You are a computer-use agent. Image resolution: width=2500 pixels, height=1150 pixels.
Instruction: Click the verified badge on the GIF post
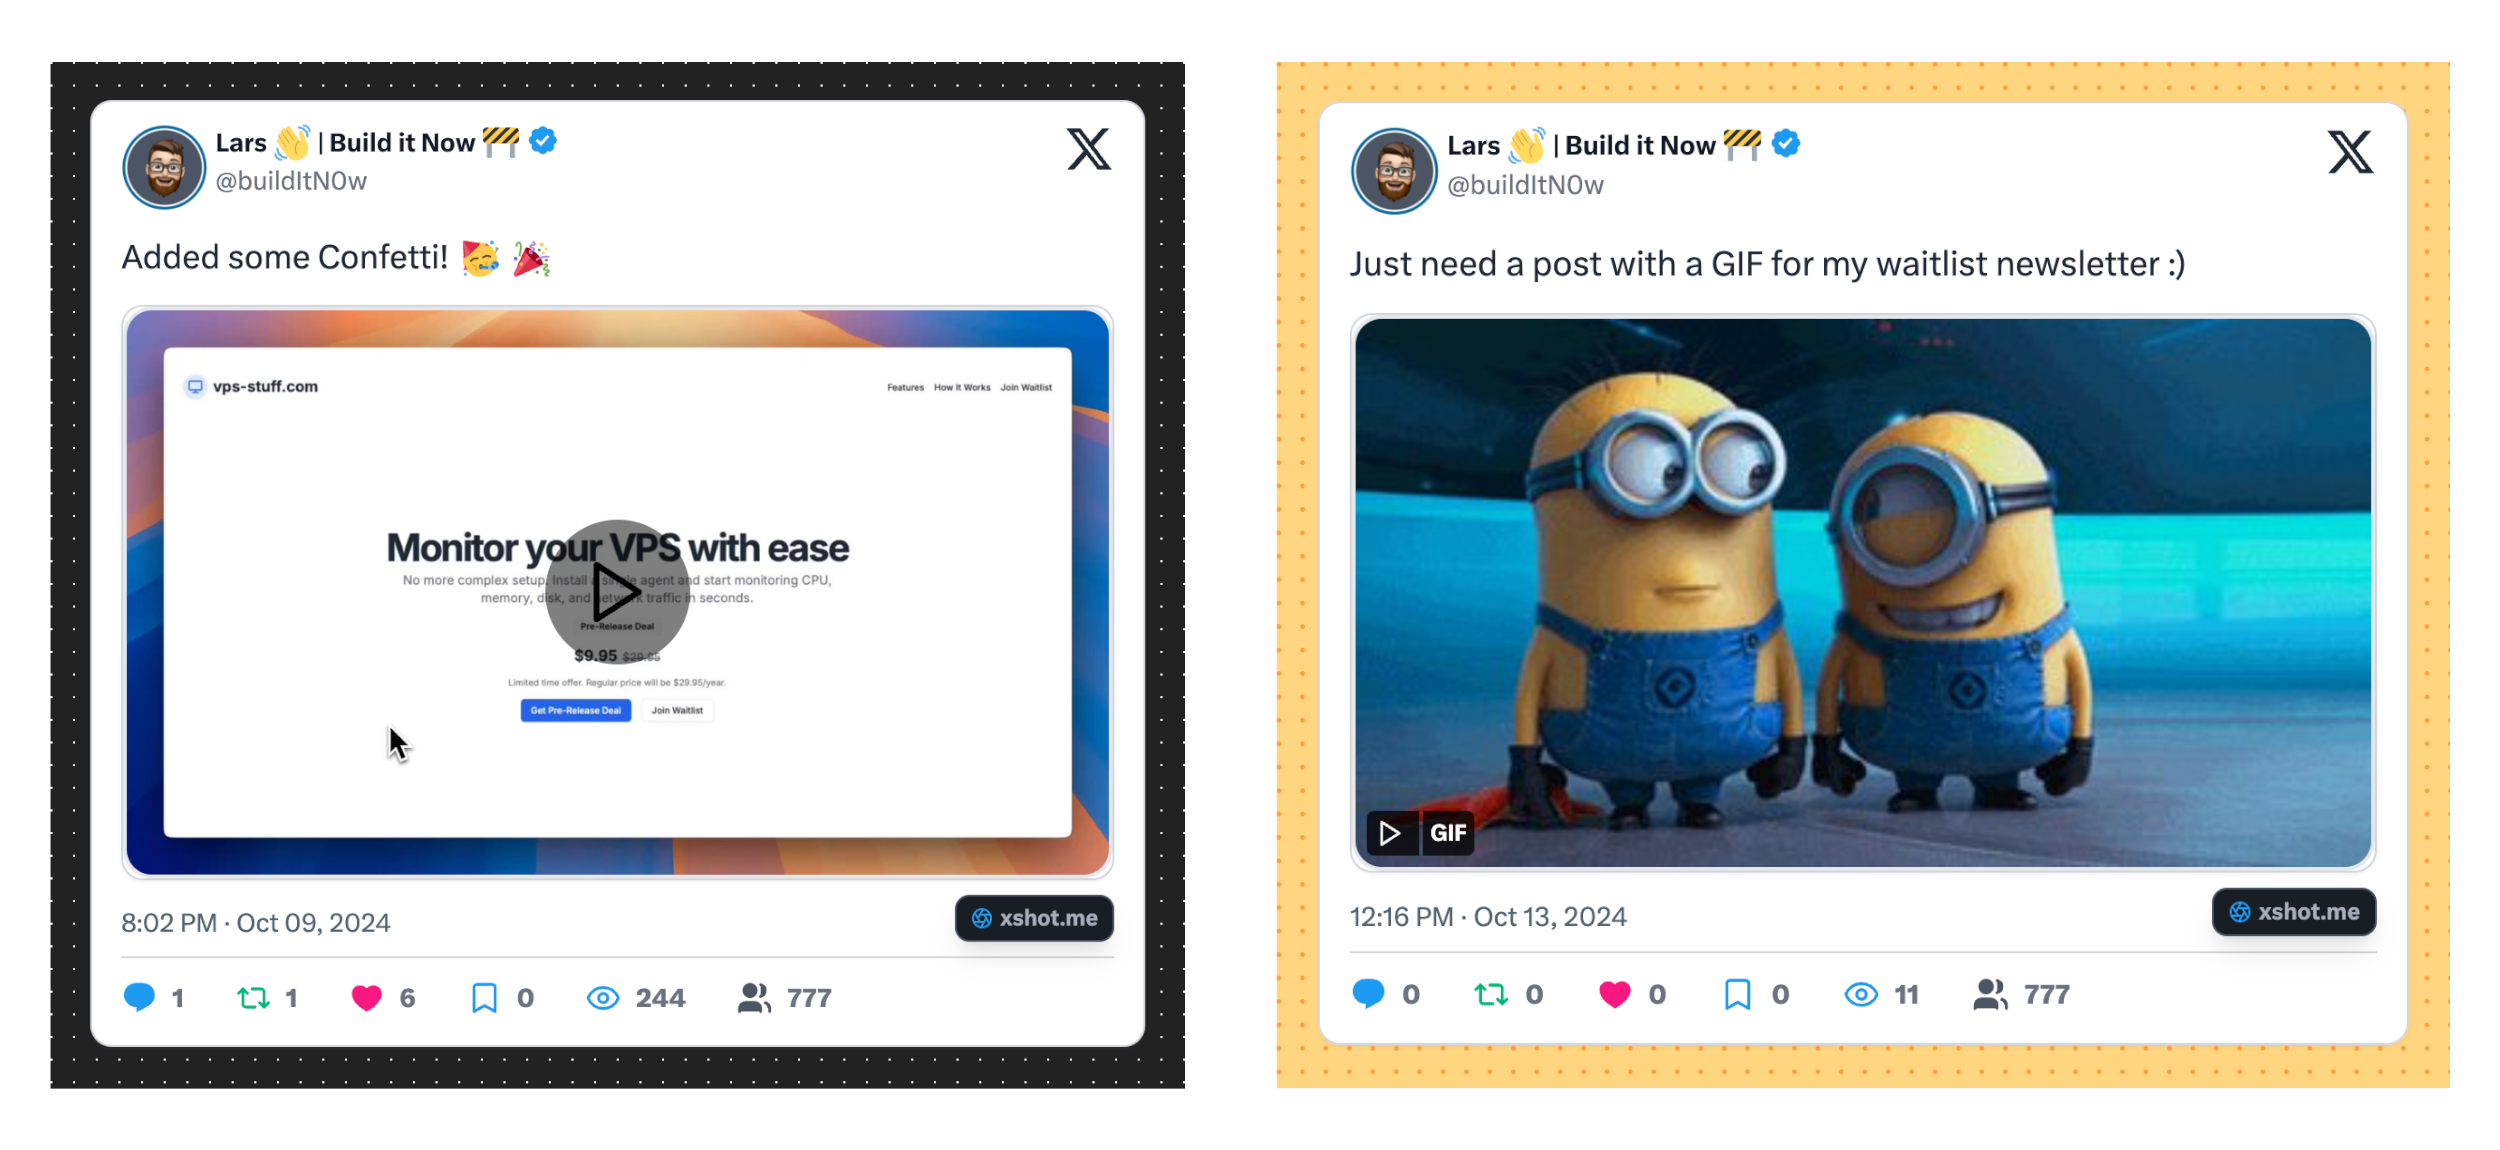tap(1786, 144)
